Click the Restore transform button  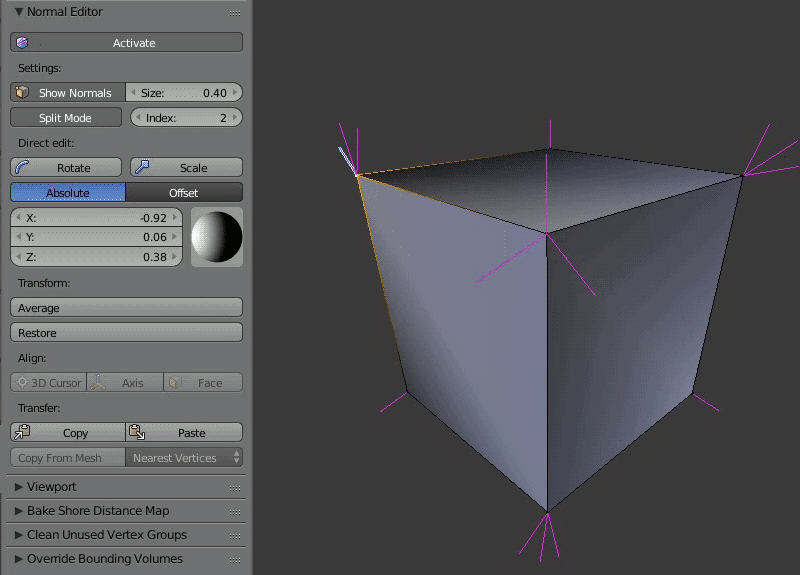pyautogui.click(x=127, y=333)
